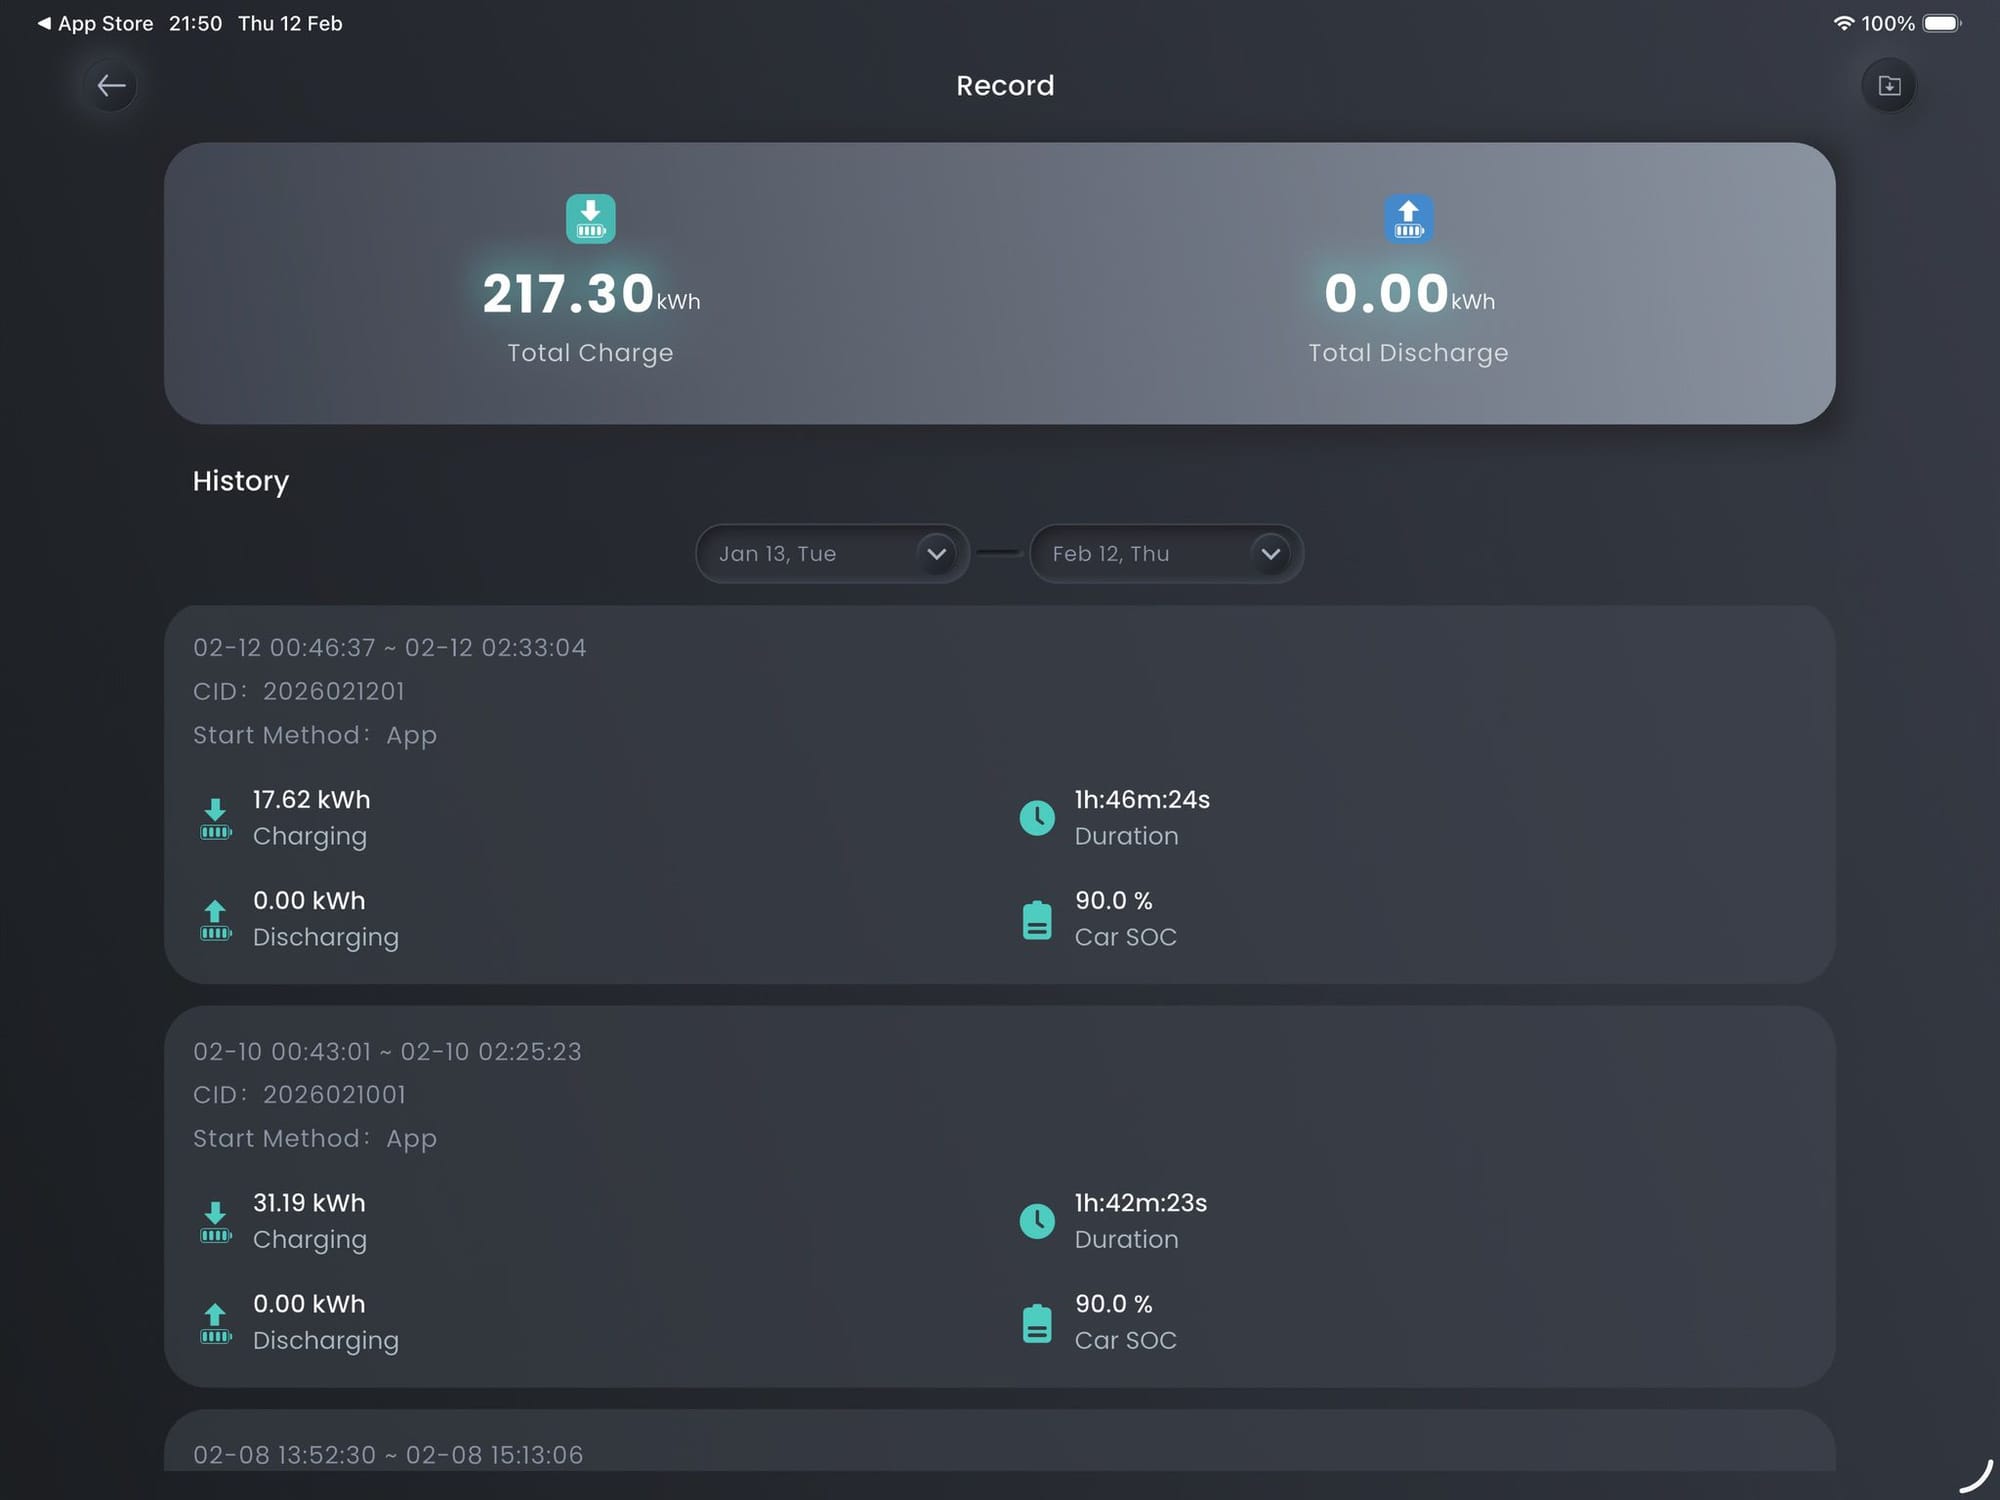Open the 02-10 charging record card

tap(999, 1197)
